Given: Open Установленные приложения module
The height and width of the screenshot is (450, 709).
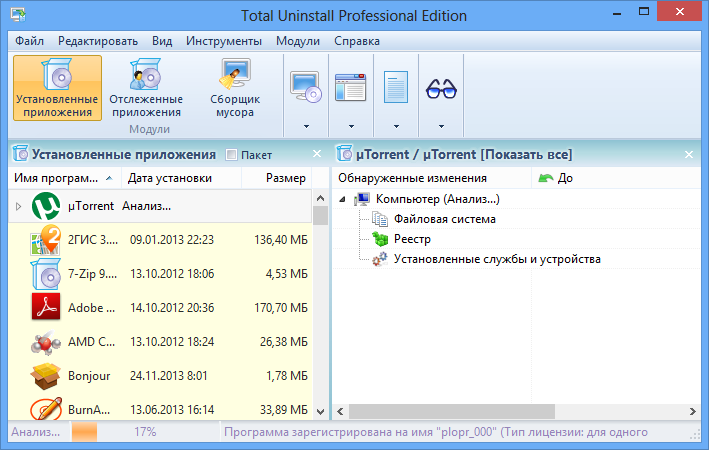Looking at the screenshot, I should (x=57, y=88).
